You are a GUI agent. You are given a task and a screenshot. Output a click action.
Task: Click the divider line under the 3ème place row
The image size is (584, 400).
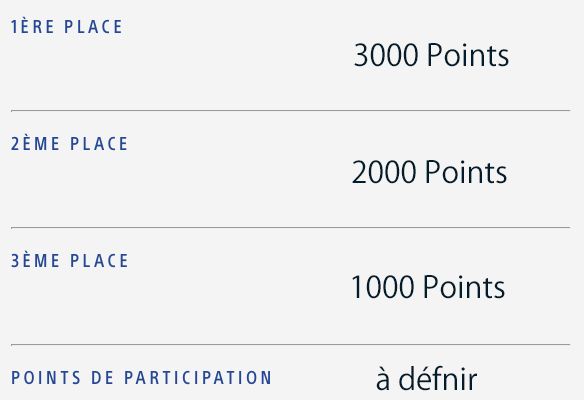click(291, 345)
